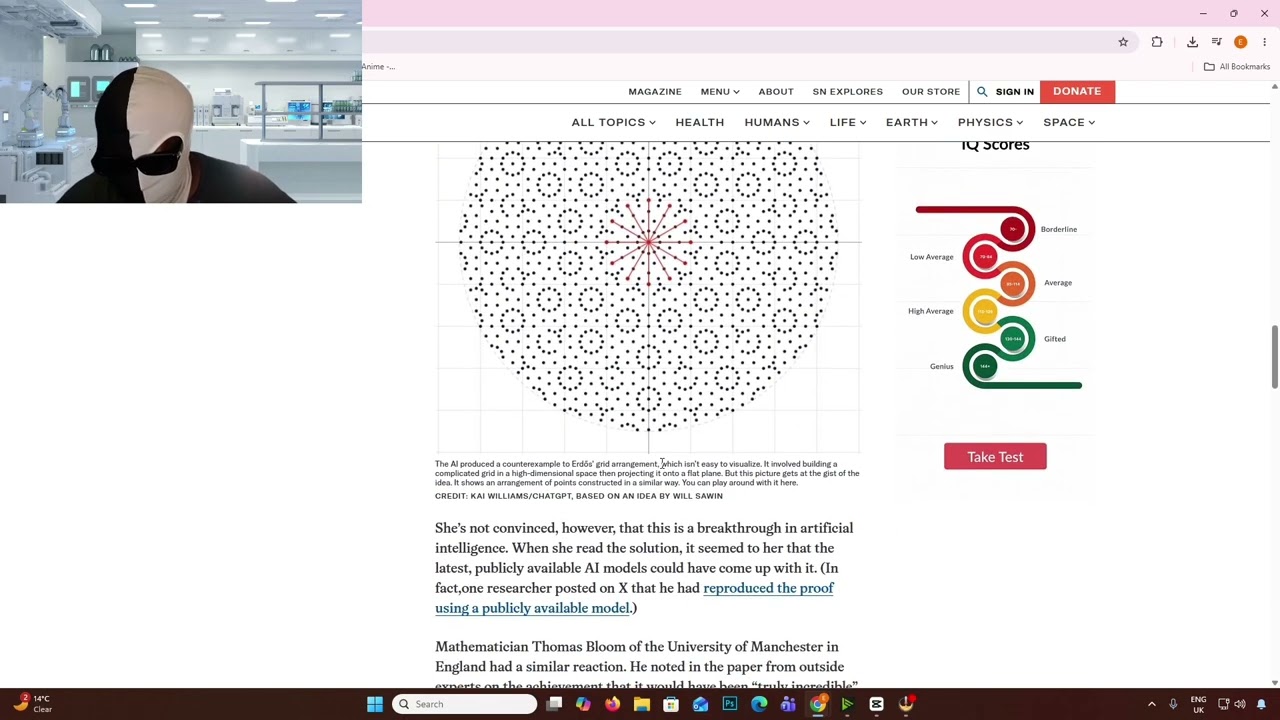This screenshot has width=1280, height=720.
Task: Open the green play-arrow app in taskbar
Action: [x=847, y=704]
